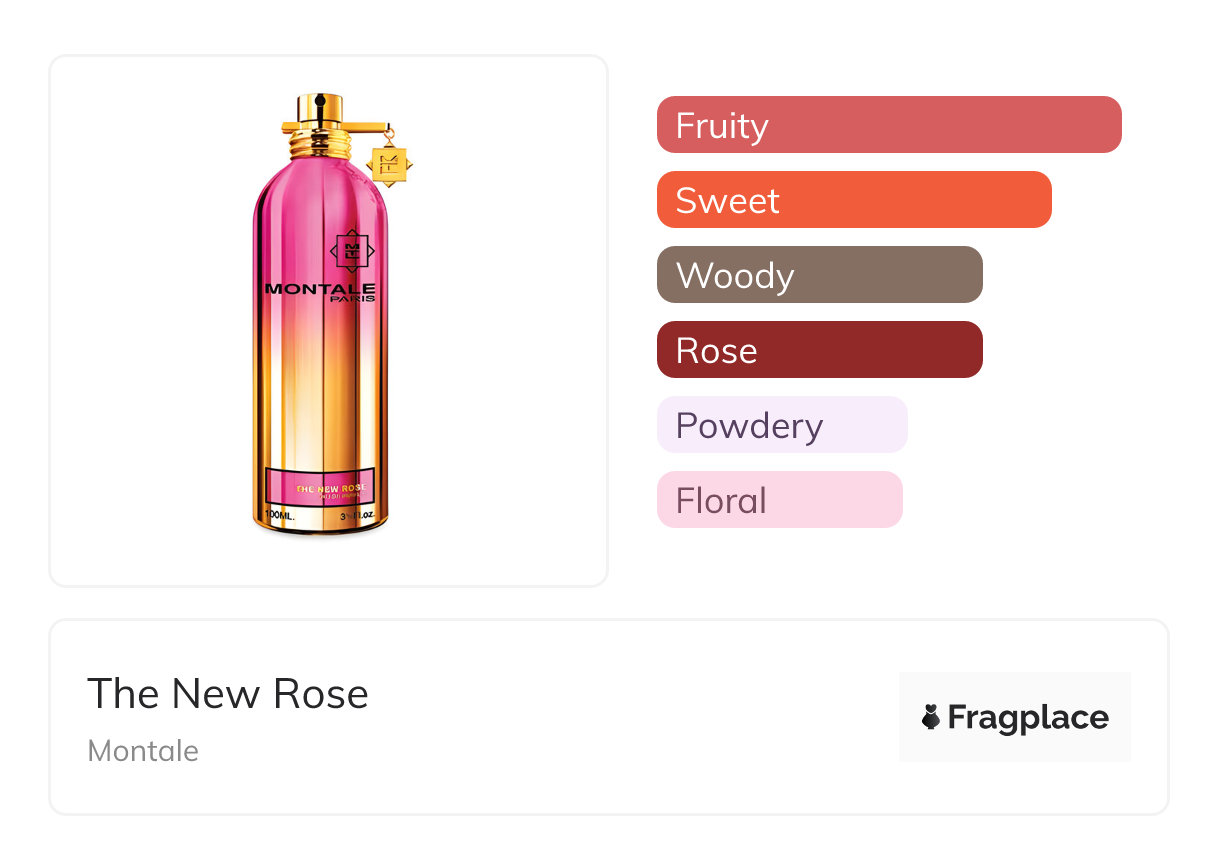Click the Fragplace wordmark
This screenshot has width=1218, height=864.
click(x=1028, y=718)
